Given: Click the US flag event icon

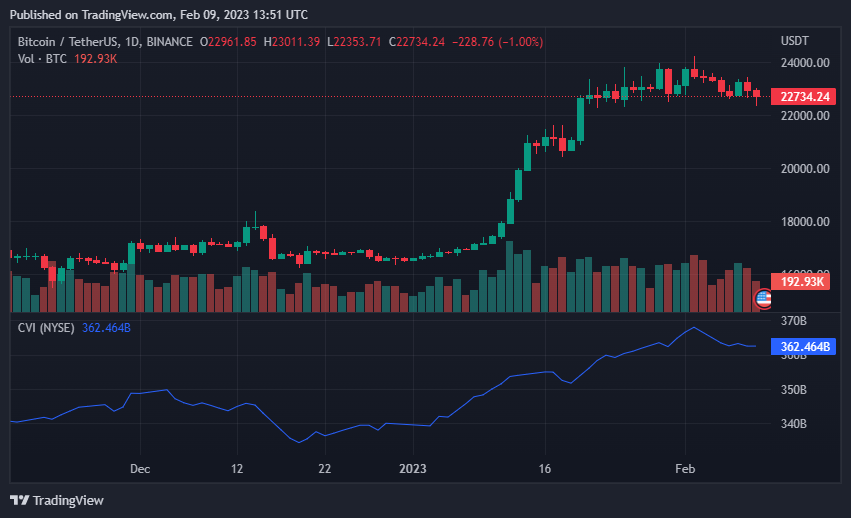Looking at the screenshot, I should (763, 298).
